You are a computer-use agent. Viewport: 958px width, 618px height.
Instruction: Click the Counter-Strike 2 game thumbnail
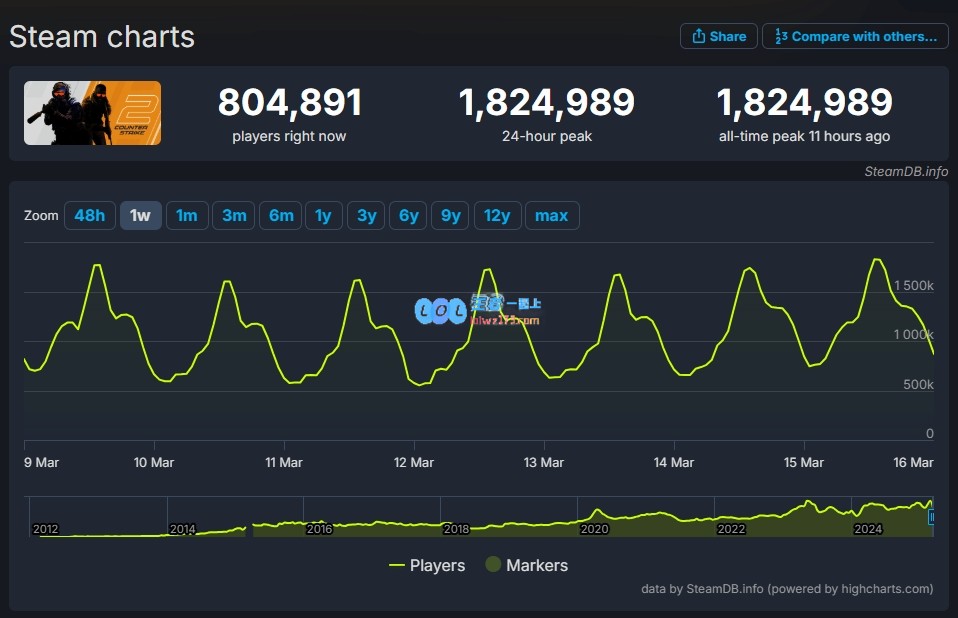92,113
